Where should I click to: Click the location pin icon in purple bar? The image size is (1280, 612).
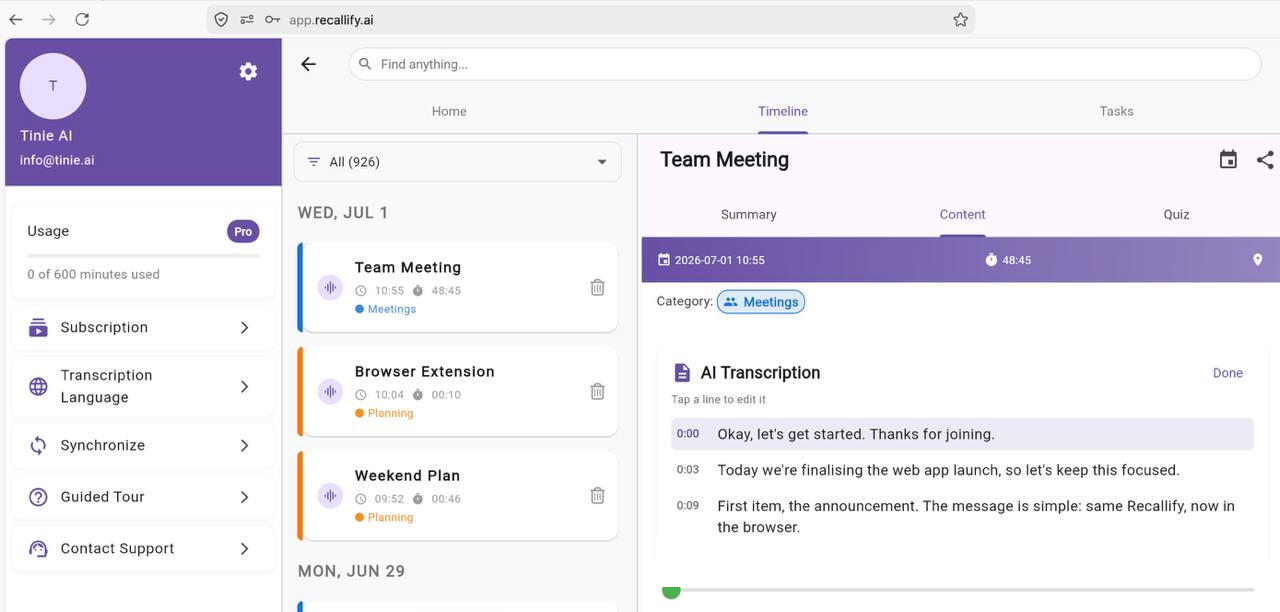click(x=1258, y=260)
